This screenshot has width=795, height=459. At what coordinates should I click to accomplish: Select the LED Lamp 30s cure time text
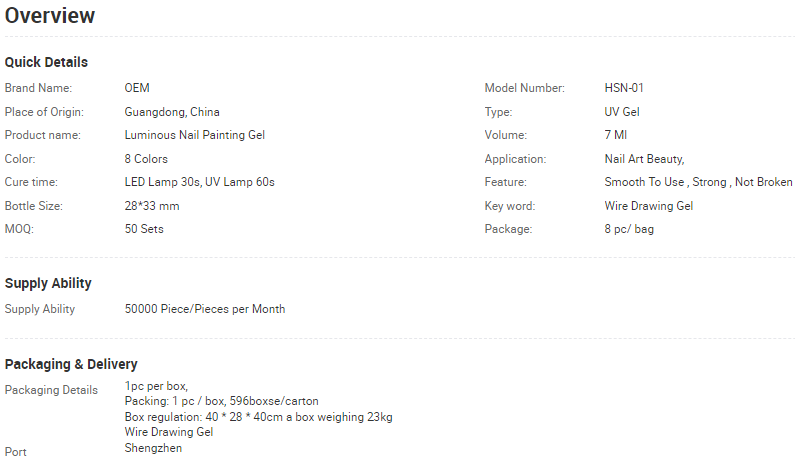162,182
